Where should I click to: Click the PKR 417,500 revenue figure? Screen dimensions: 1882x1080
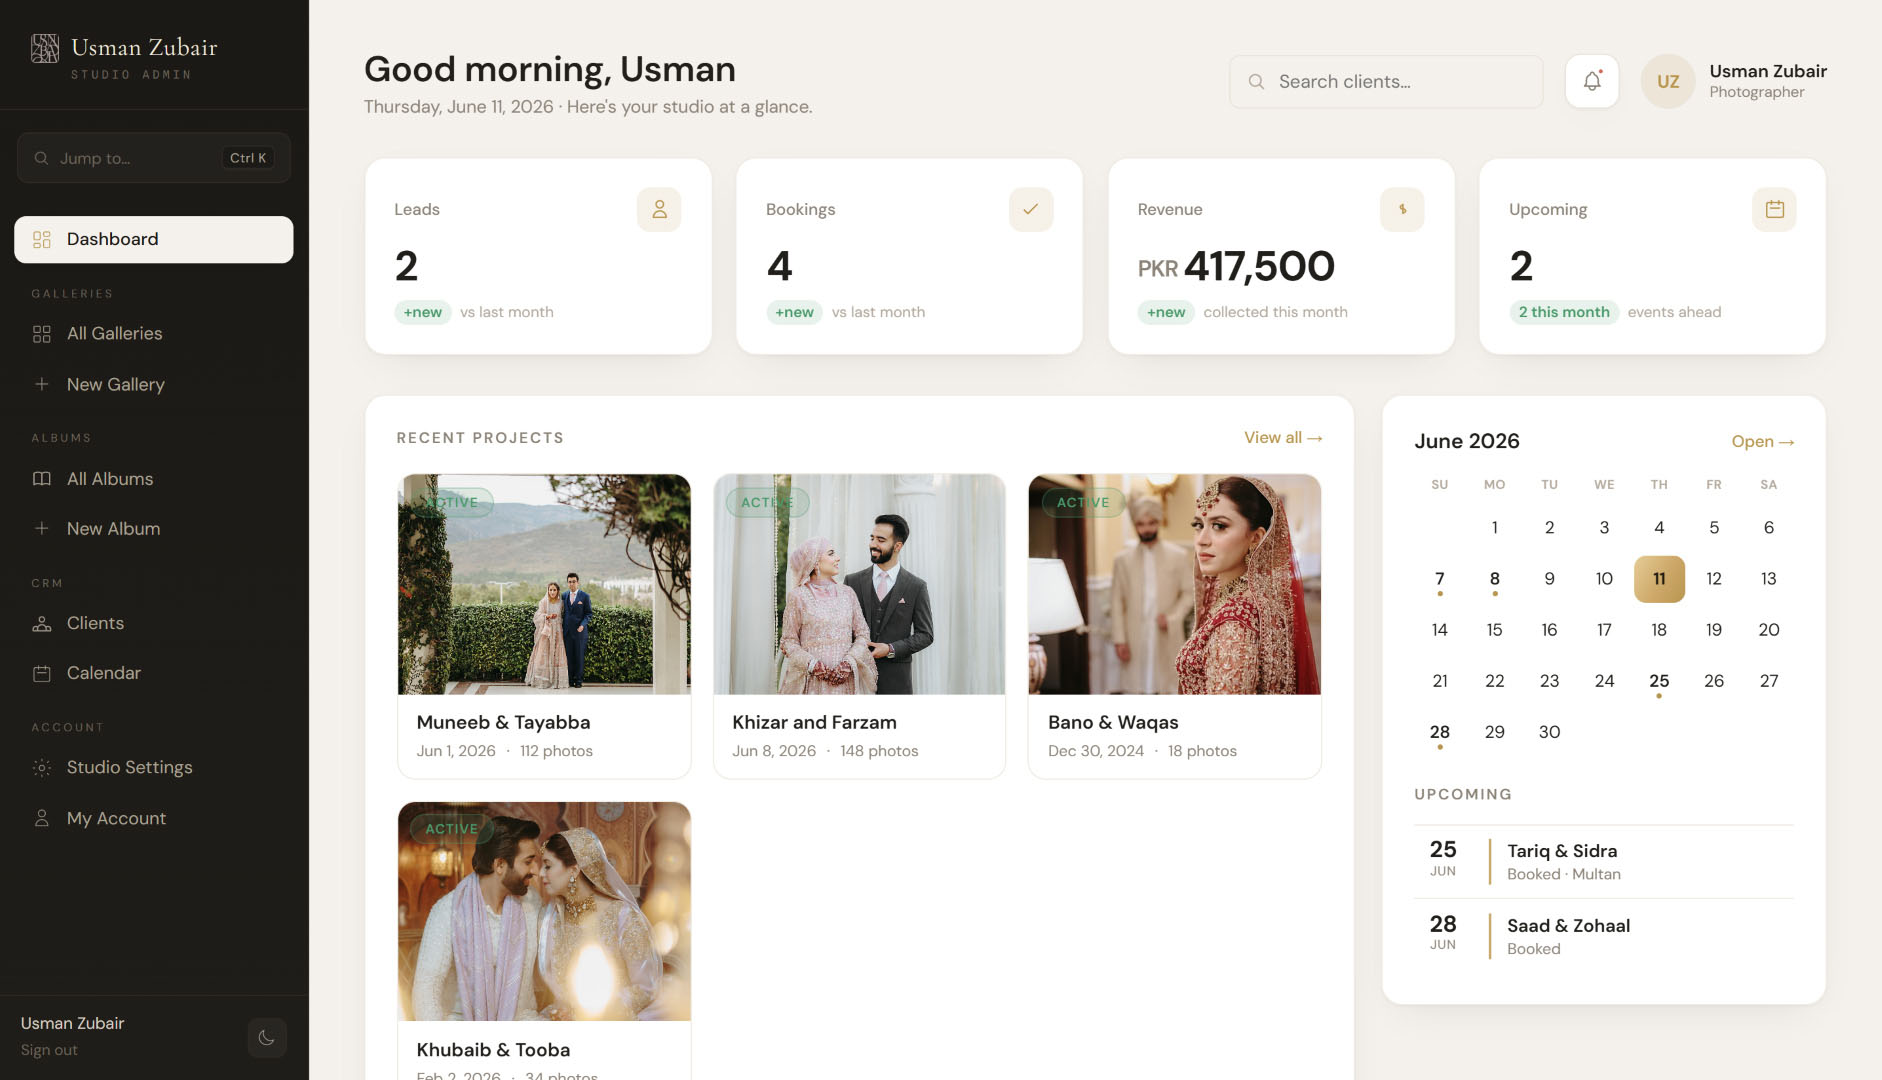[x=1236, y=266]
